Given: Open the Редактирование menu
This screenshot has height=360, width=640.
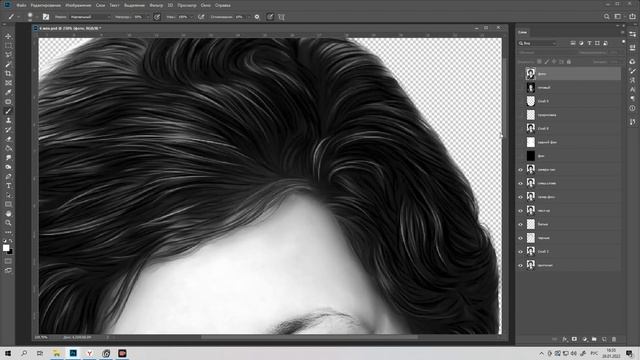Looking at the screenshot, I should pyautogui.click(x=46, y=5).
